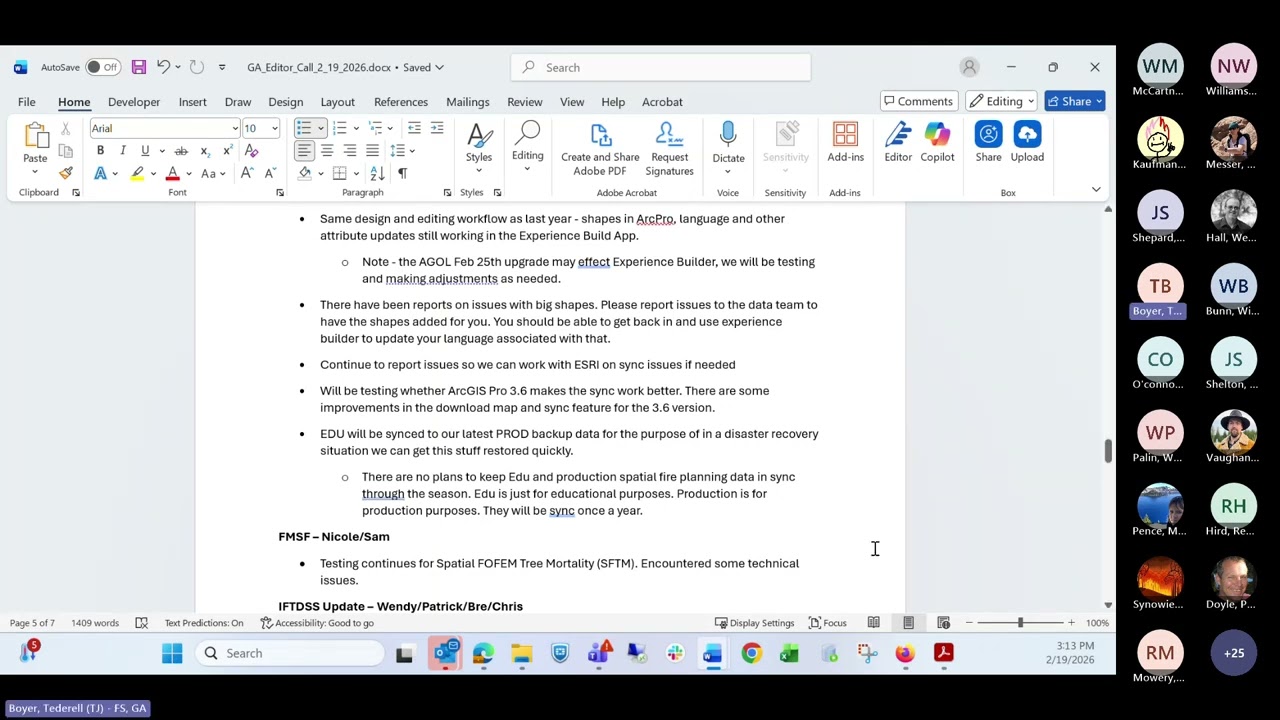Switch to Print Layout view
The height and width of the screenshot is (720, 1280).
tap(908, 623)
